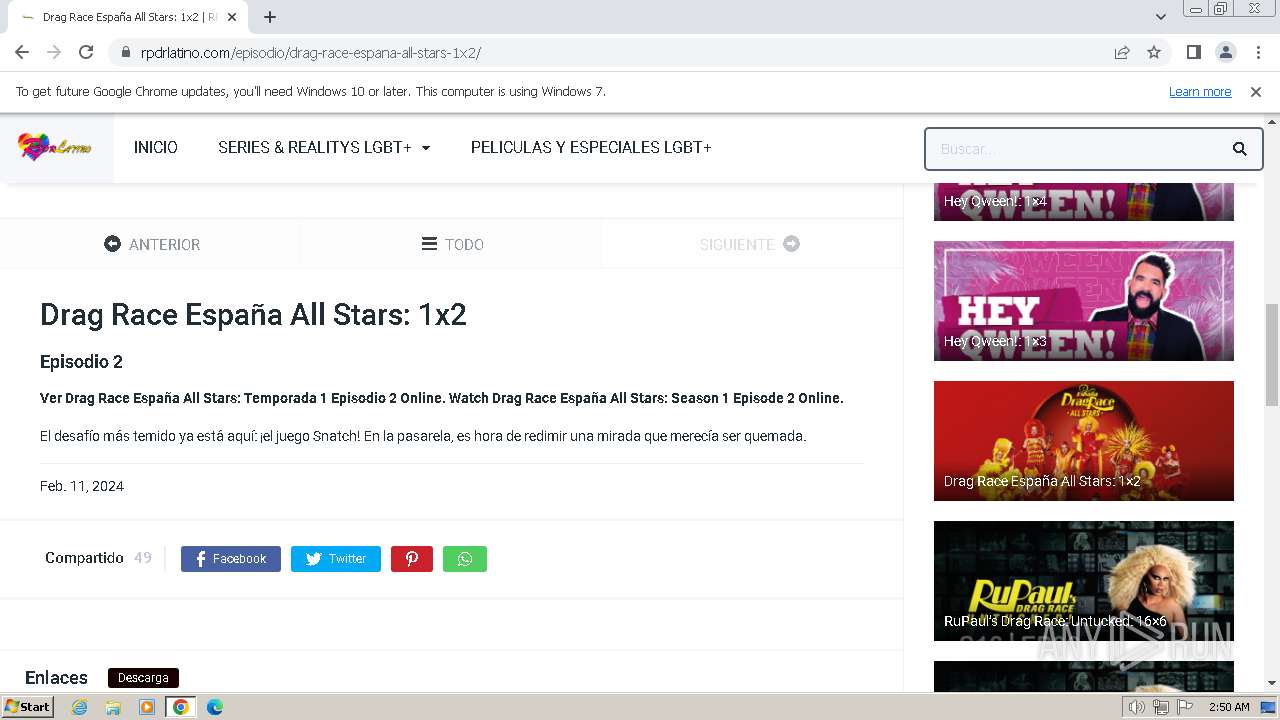Open a new browser tab
1280x720 pixels.
pos(270,17)
